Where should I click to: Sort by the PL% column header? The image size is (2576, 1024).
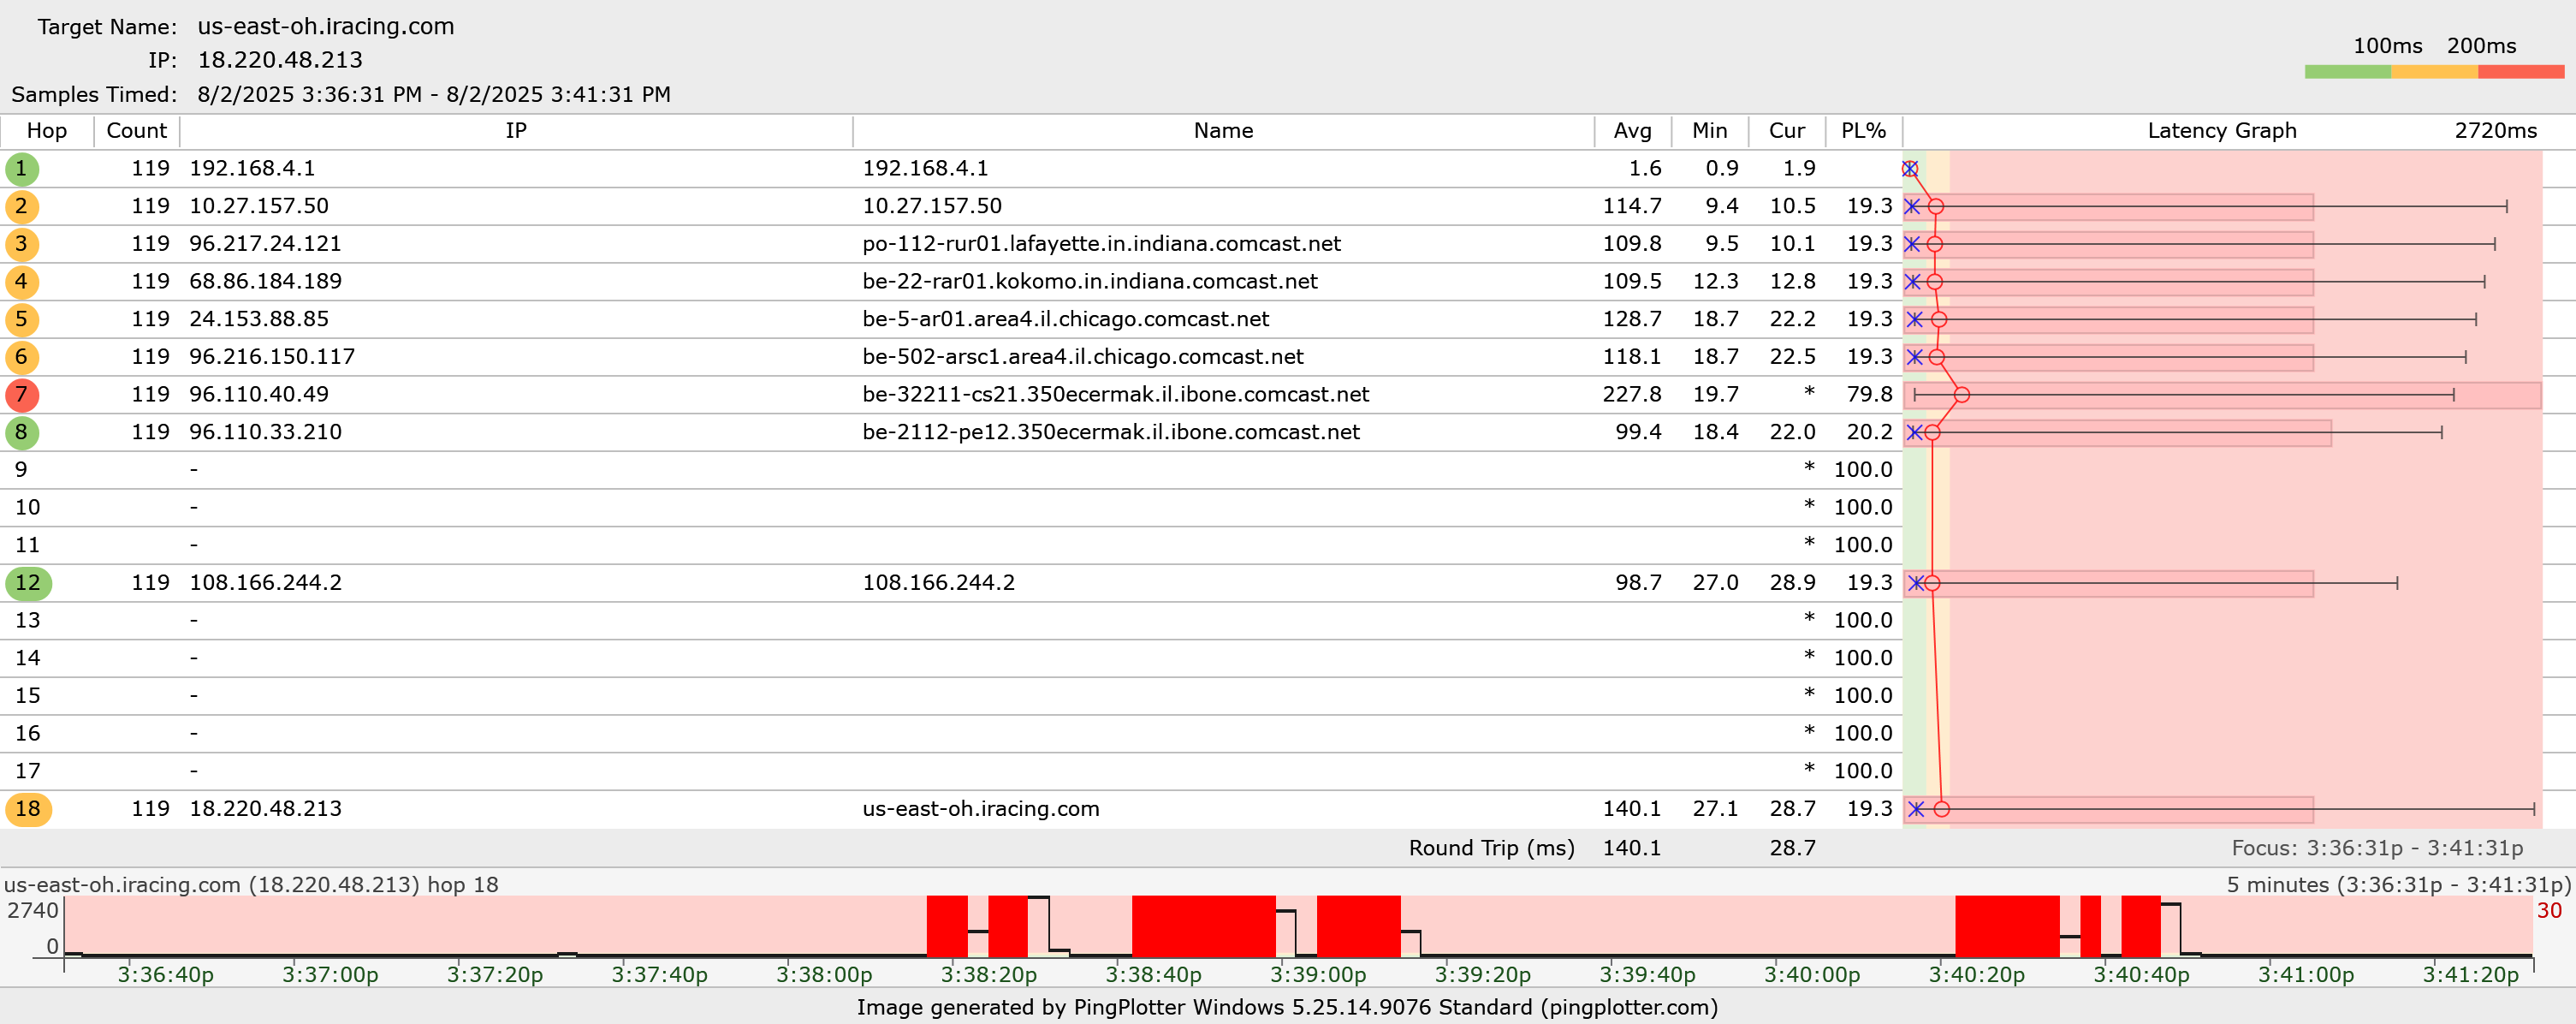1863,131
